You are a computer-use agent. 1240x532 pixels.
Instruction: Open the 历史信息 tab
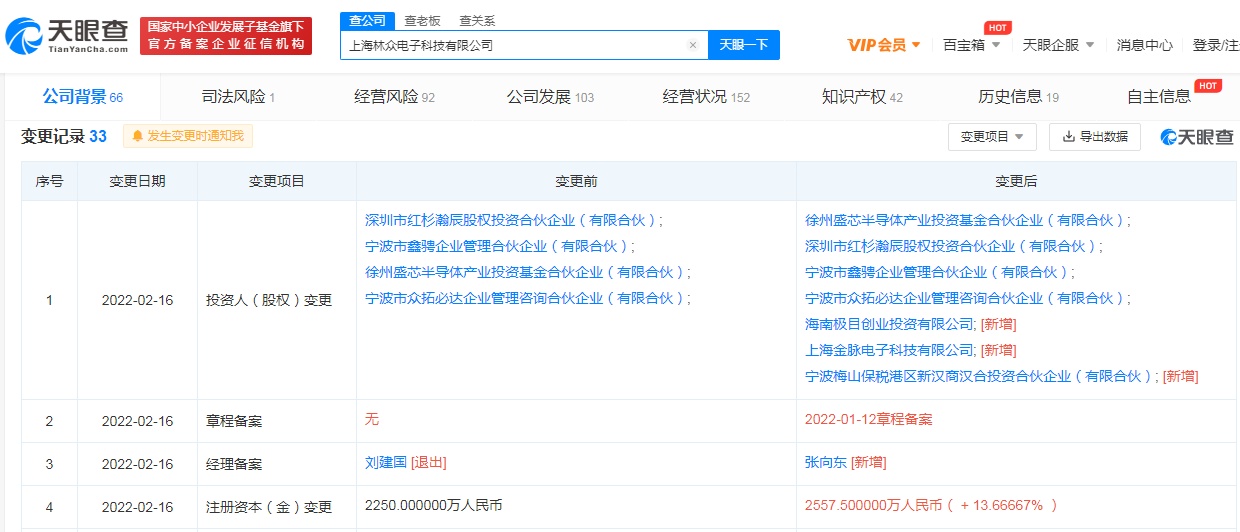1018,97
